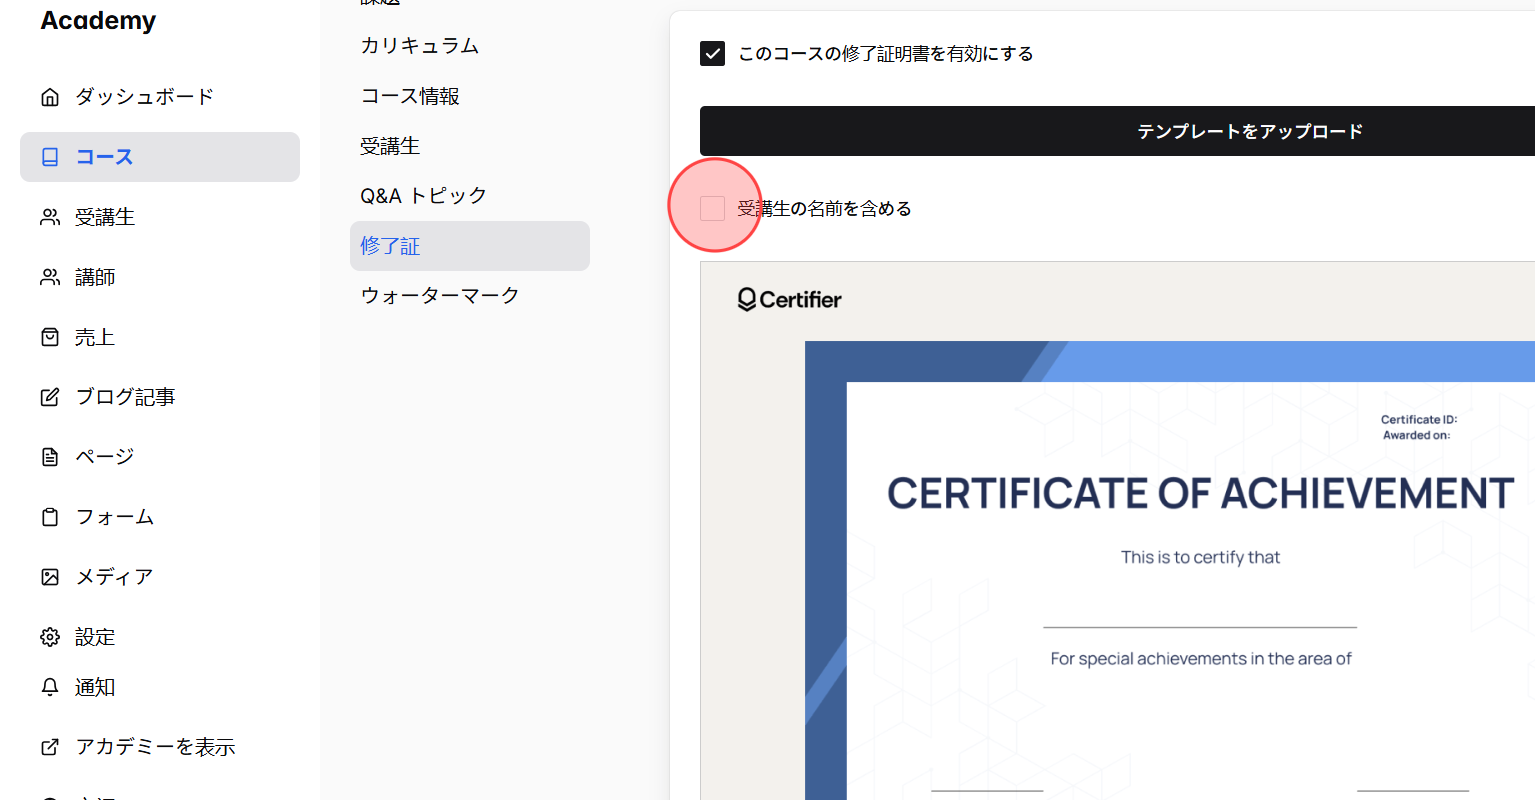Open the Q&A トピック page

(x=423, y=195)
